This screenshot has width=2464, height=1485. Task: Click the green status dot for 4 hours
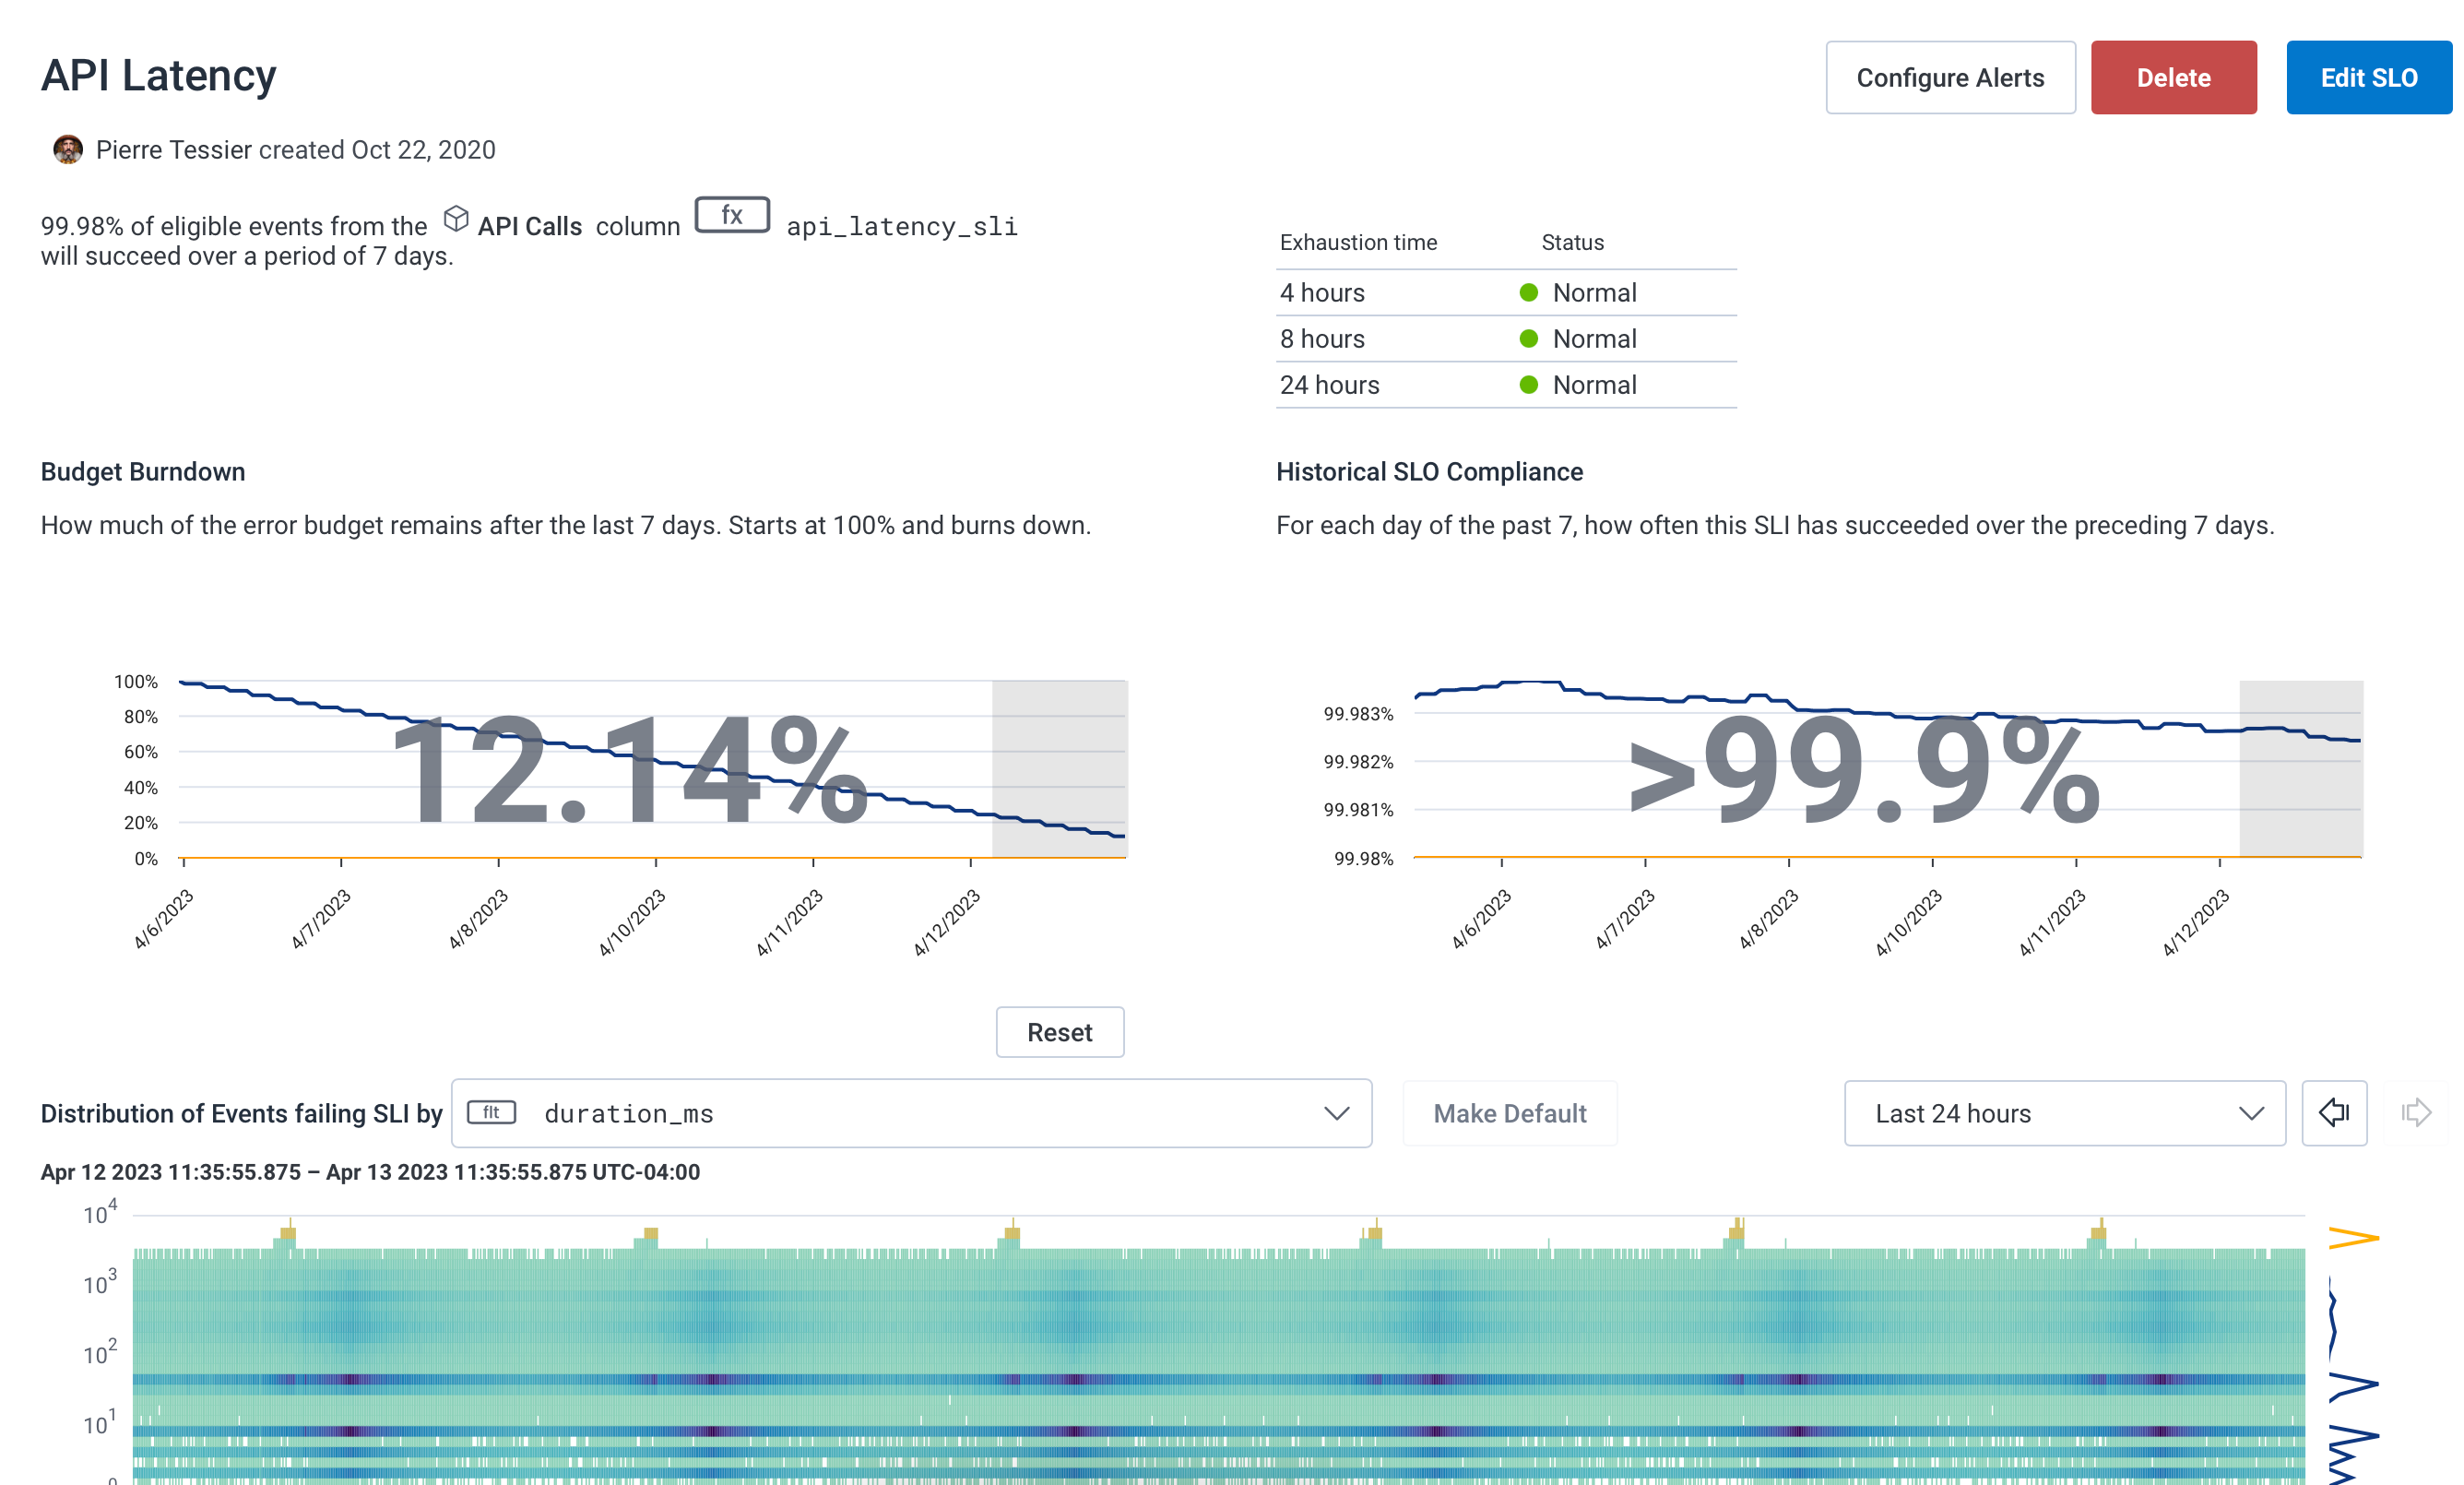click(1528, 293)
